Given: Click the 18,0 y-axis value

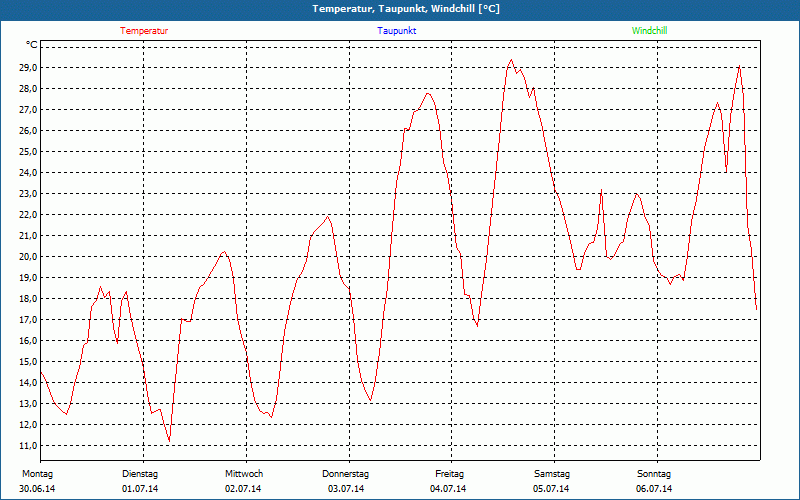Looking at the screenshot, I should tap(29, 298).
